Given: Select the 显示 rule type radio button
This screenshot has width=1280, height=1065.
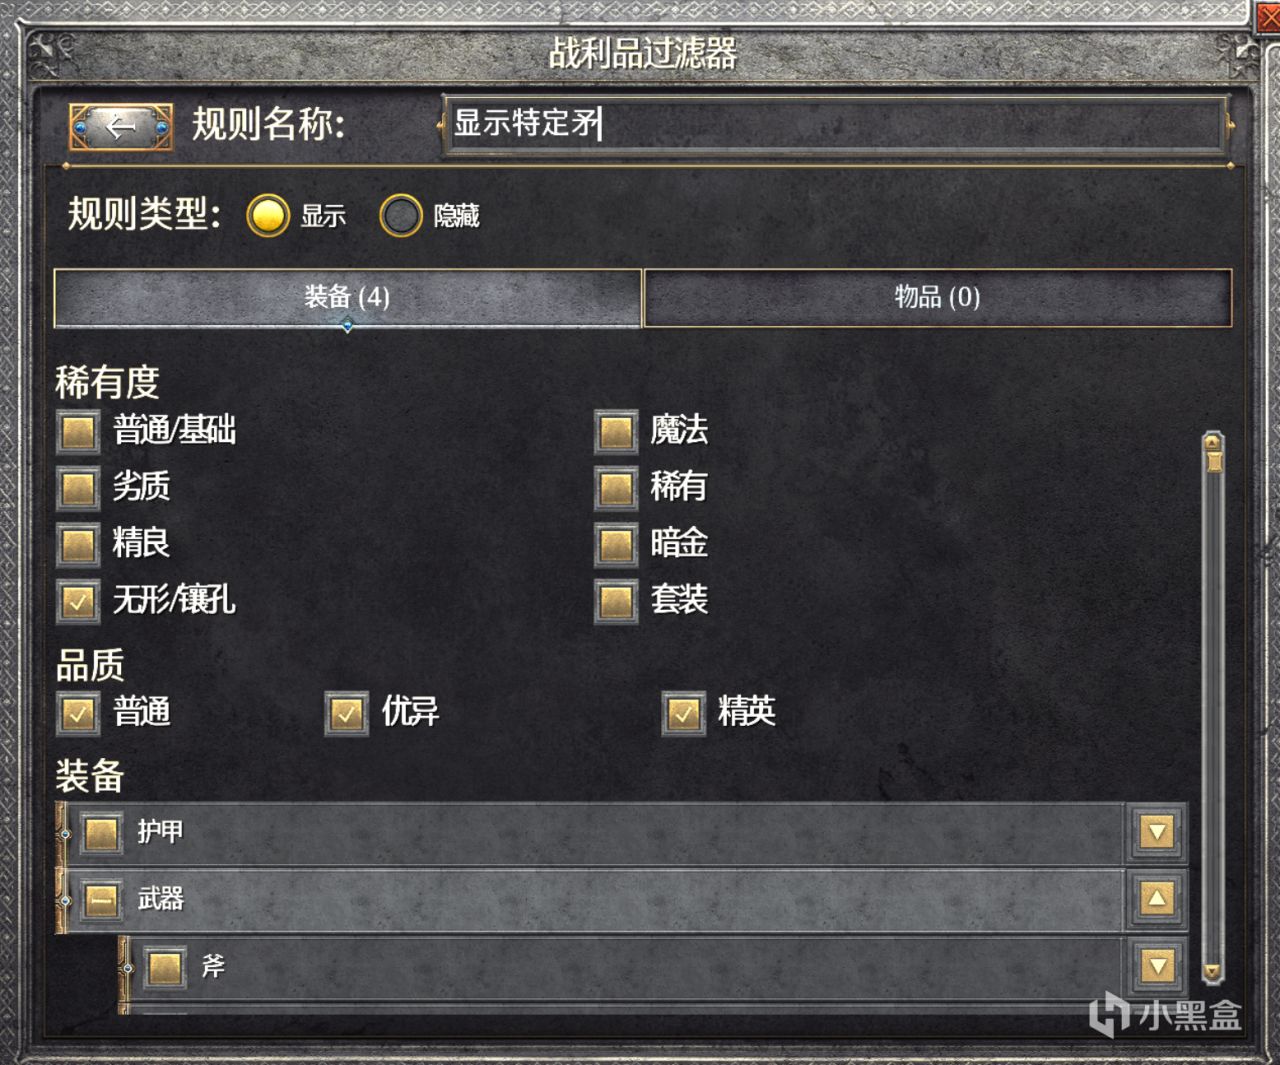Looking at the screenshot, I should coord(268,215).
